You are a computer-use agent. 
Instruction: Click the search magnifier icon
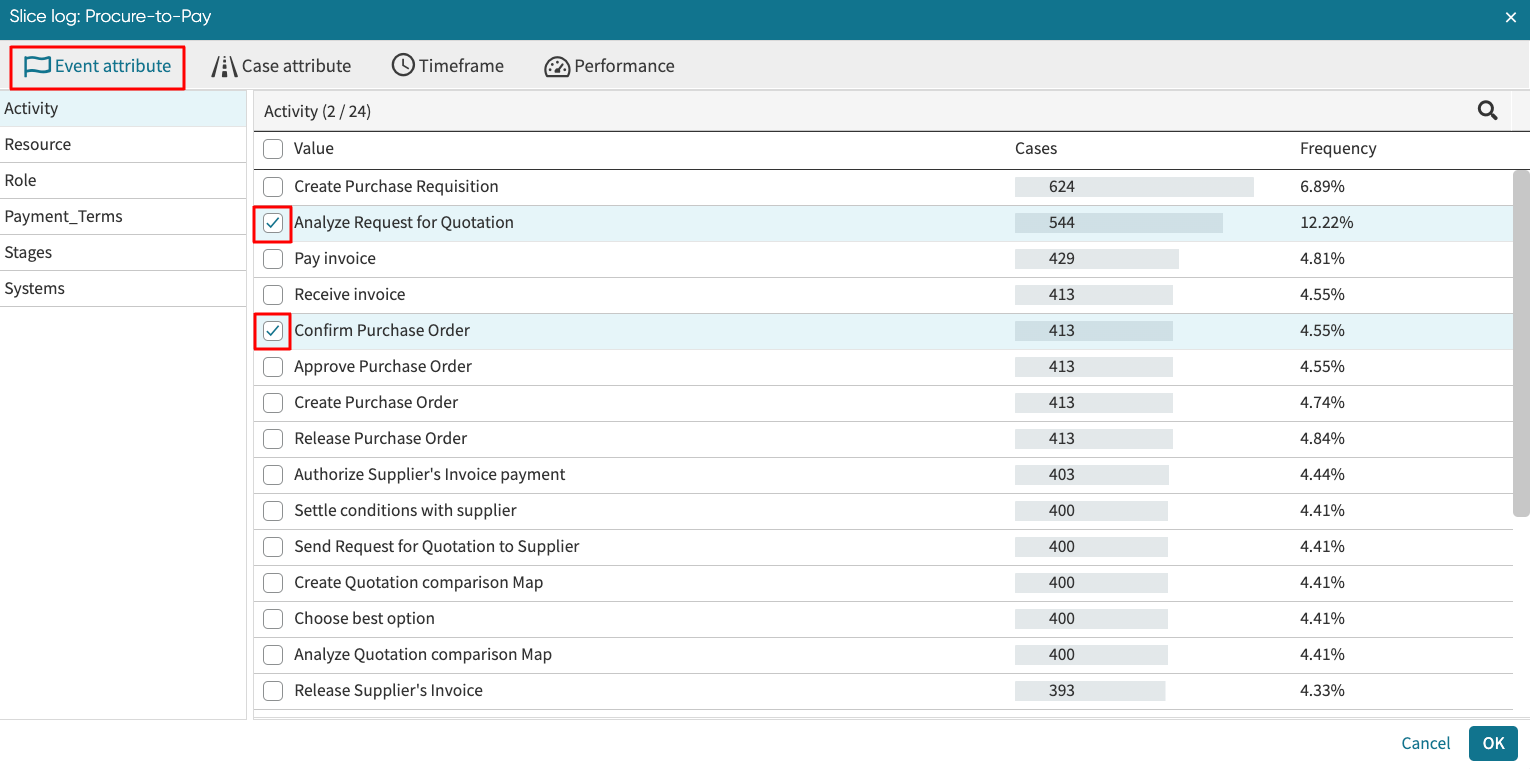[x=1487, y=111]
